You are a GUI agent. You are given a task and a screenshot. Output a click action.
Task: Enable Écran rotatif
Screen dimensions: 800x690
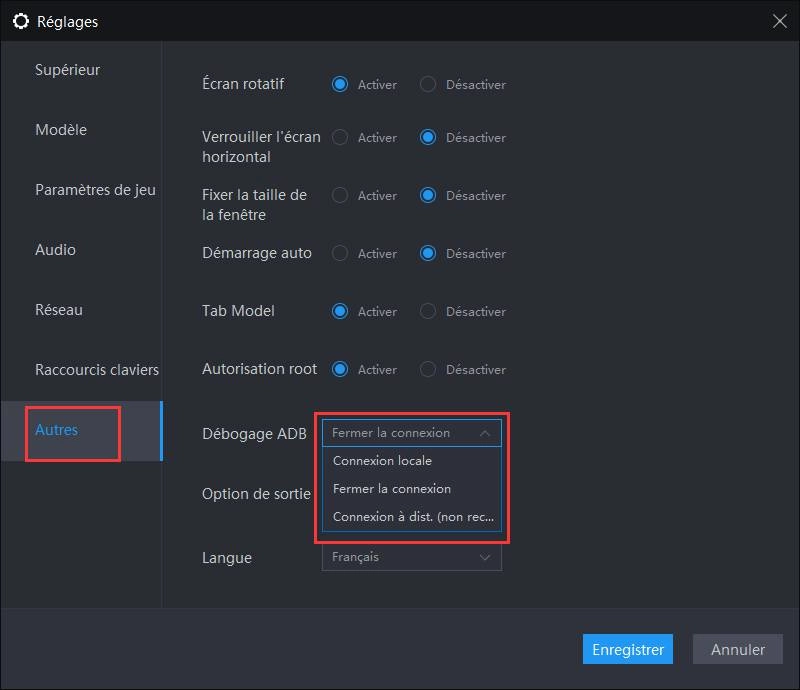(341, 84)
